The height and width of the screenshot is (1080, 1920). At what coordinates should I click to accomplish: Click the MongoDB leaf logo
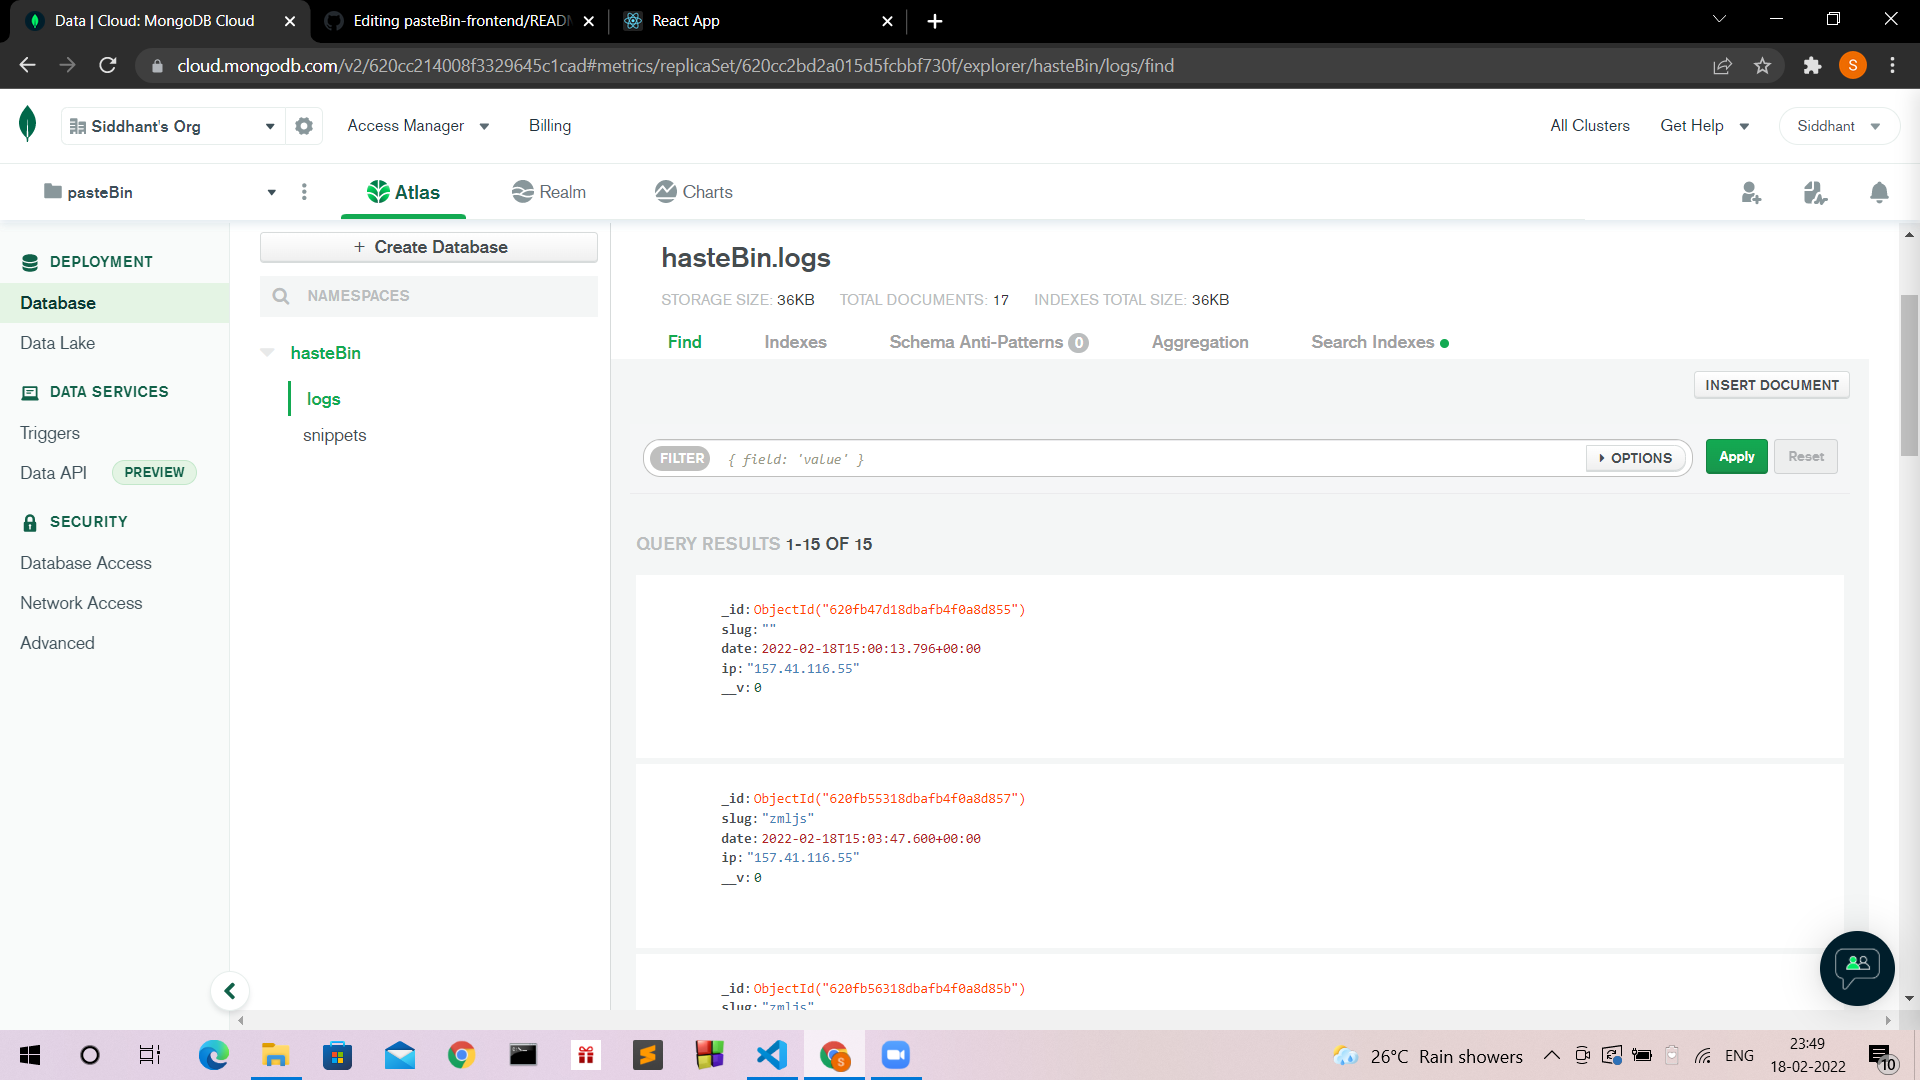click(27, 123)
